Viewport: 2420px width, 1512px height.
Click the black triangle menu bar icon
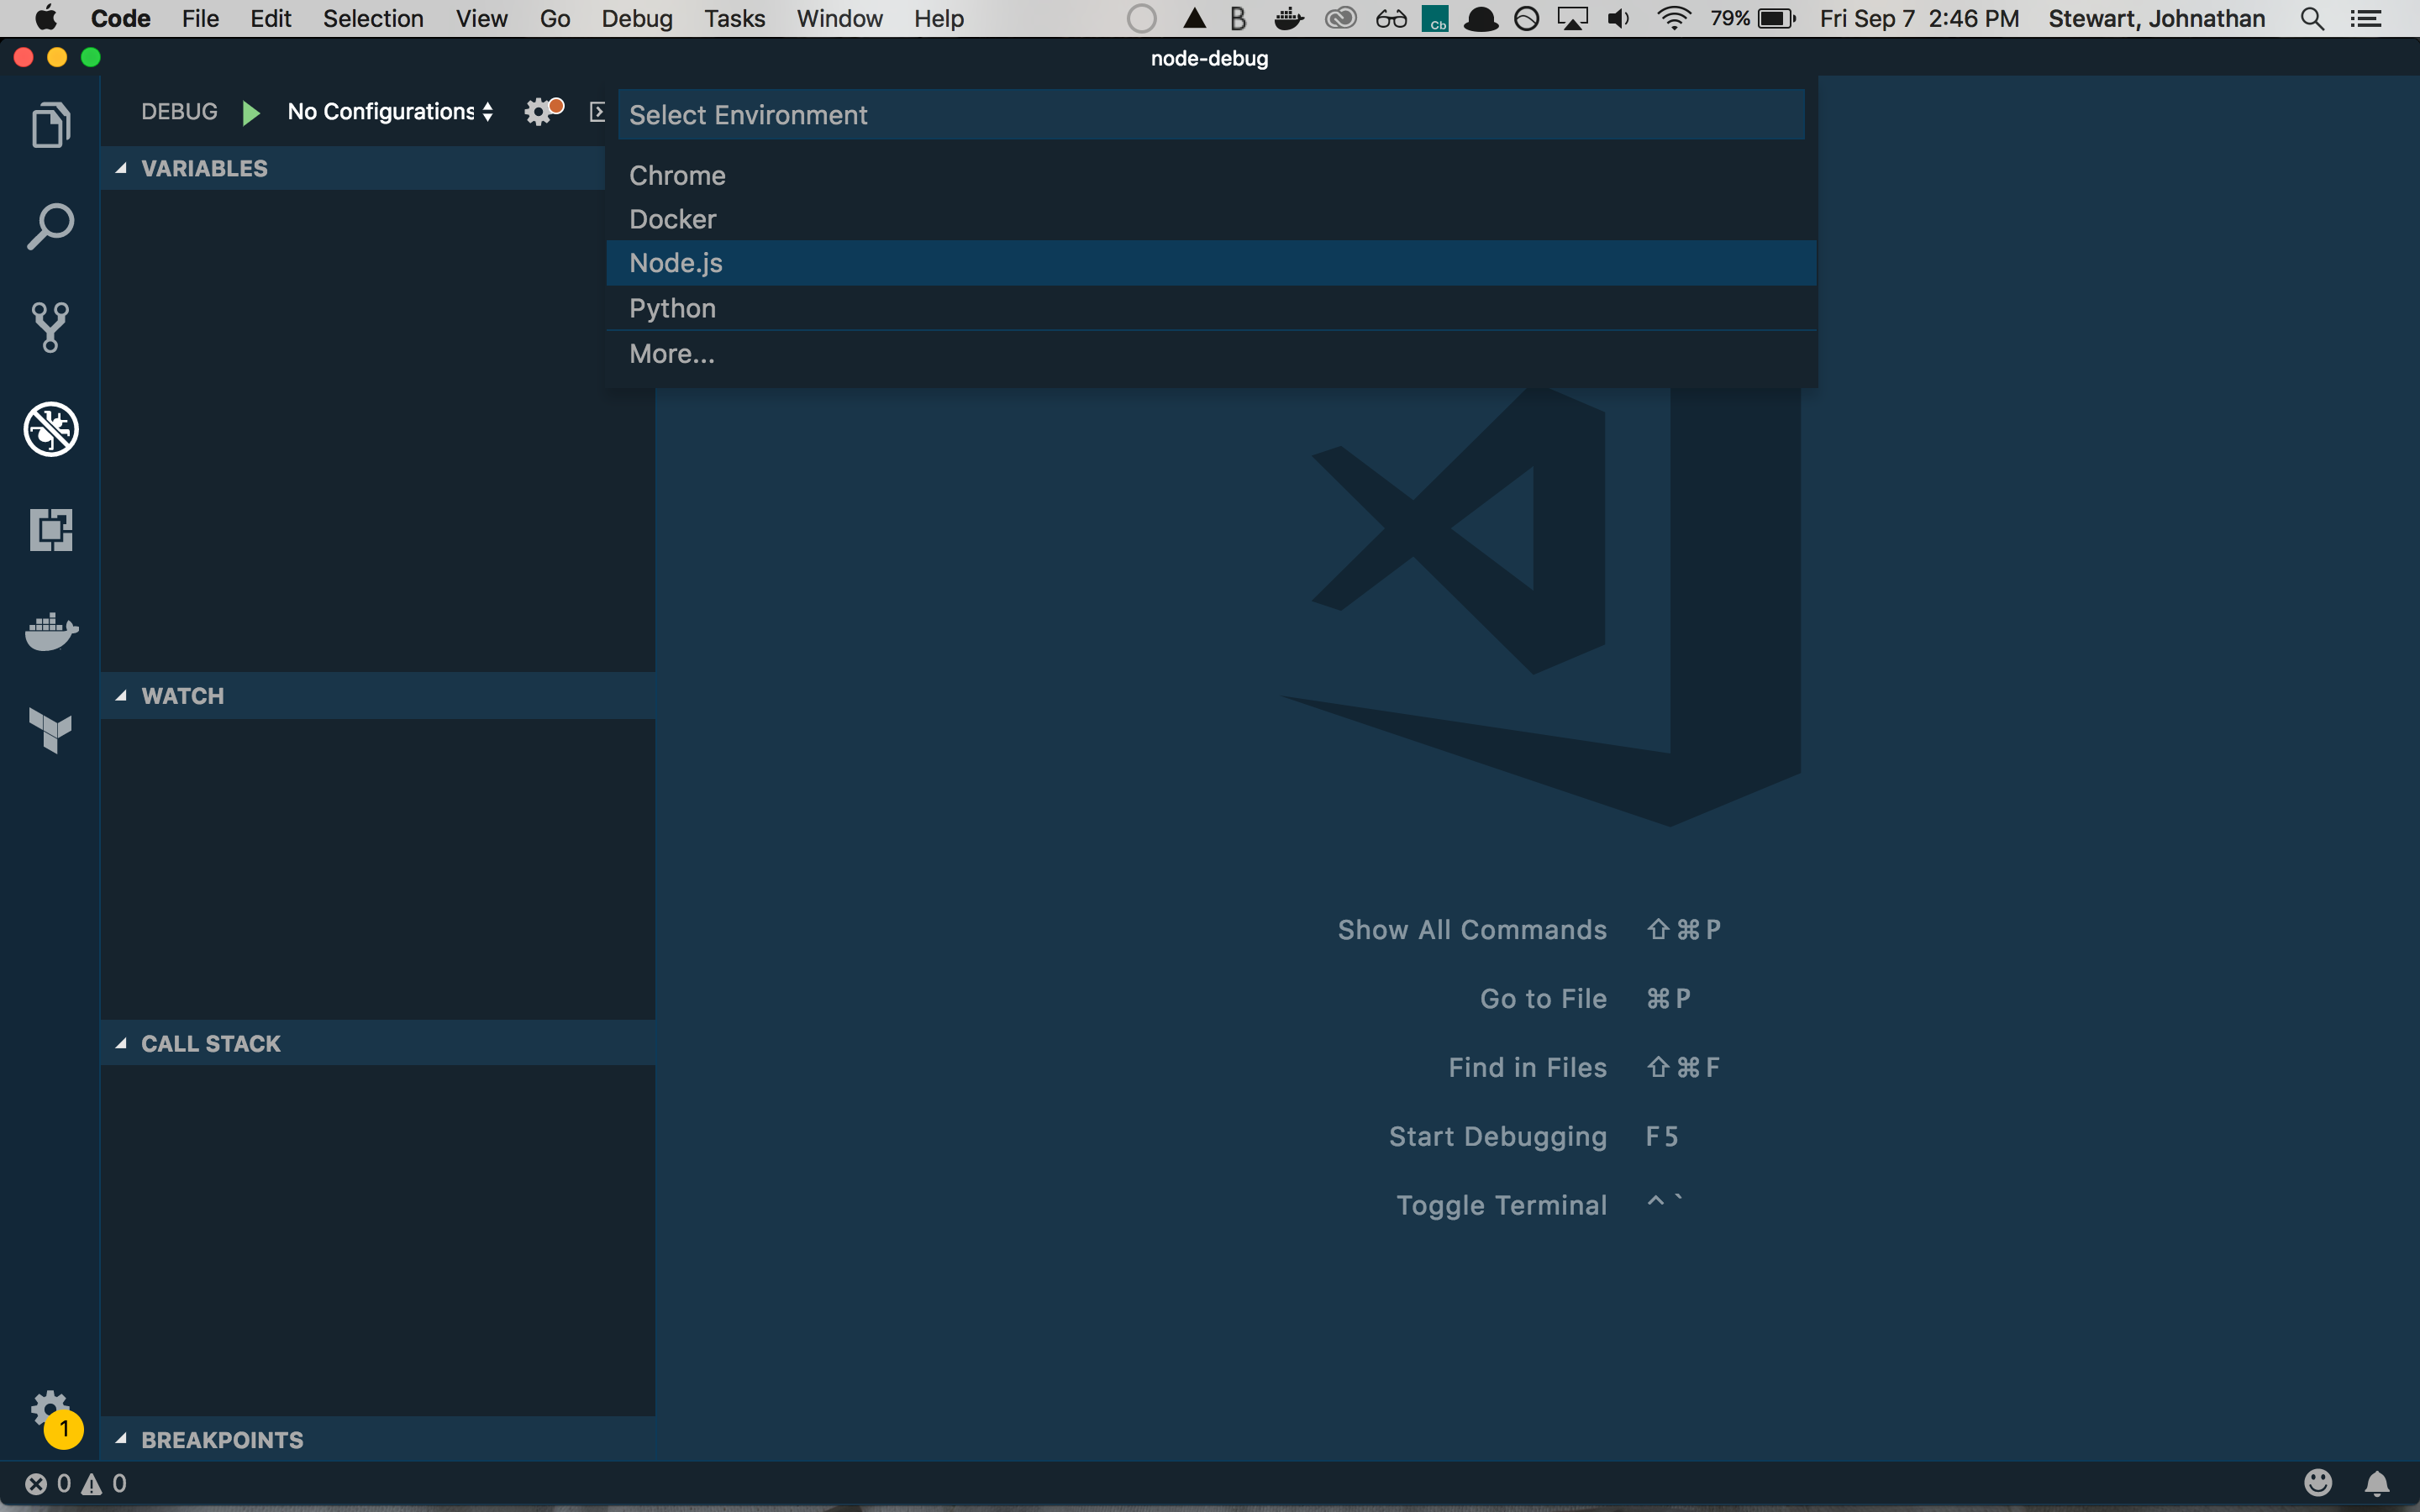coord(1194,18)
